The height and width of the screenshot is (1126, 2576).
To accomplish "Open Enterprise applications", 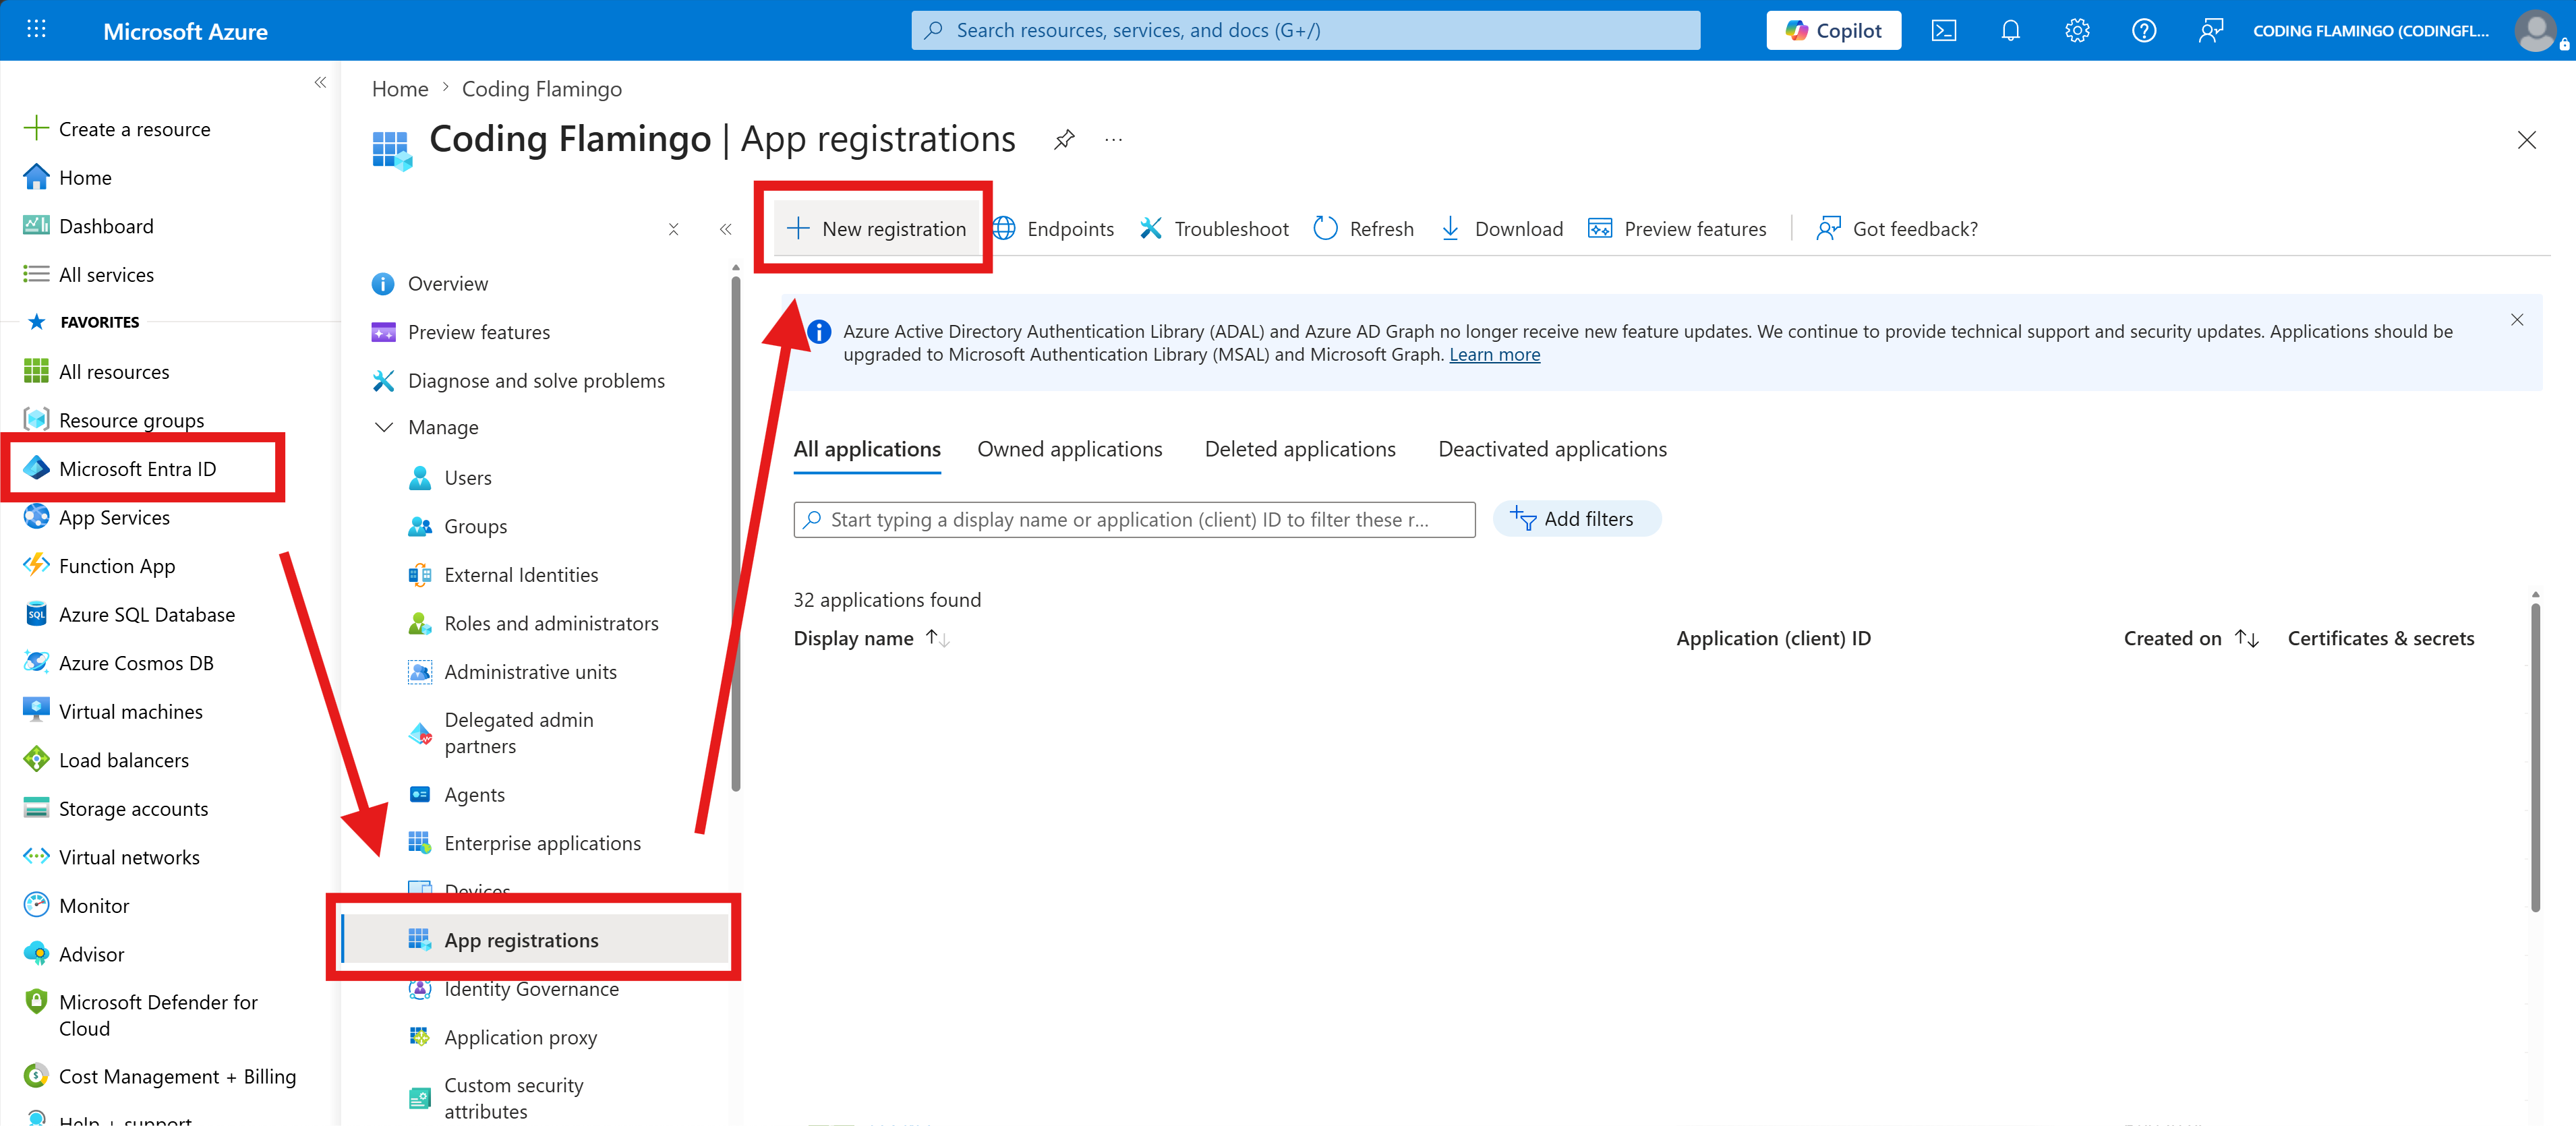I will [x=524, y=843].
